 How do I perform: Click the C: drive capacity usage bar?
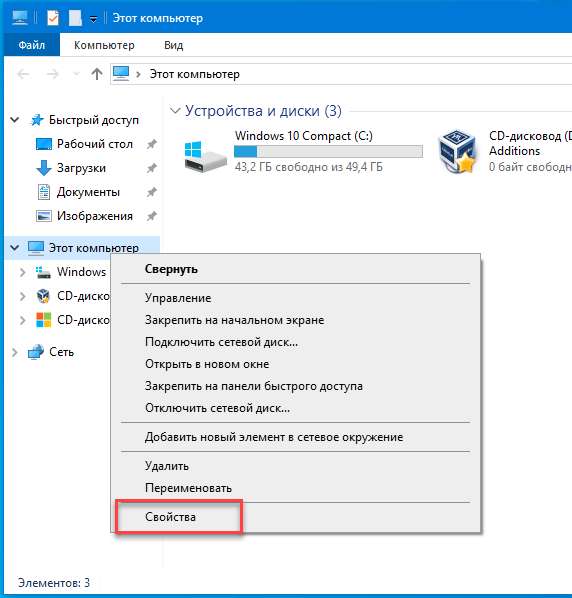[x=328, y=151]
